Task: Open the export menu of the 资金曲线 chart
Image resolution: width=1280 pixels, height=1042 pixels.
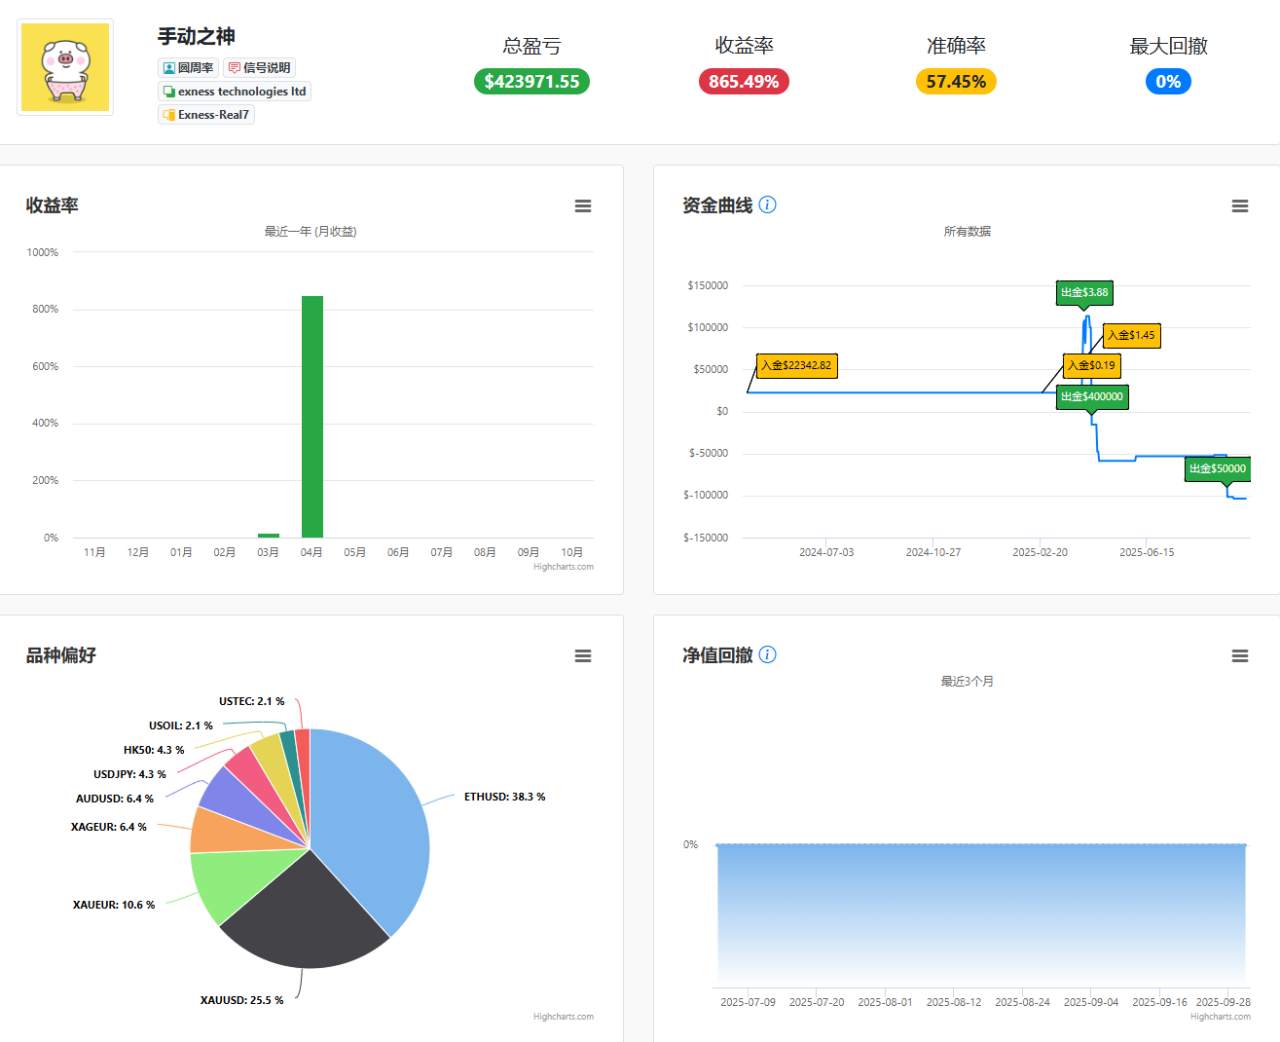Action: coord(1240,206)
